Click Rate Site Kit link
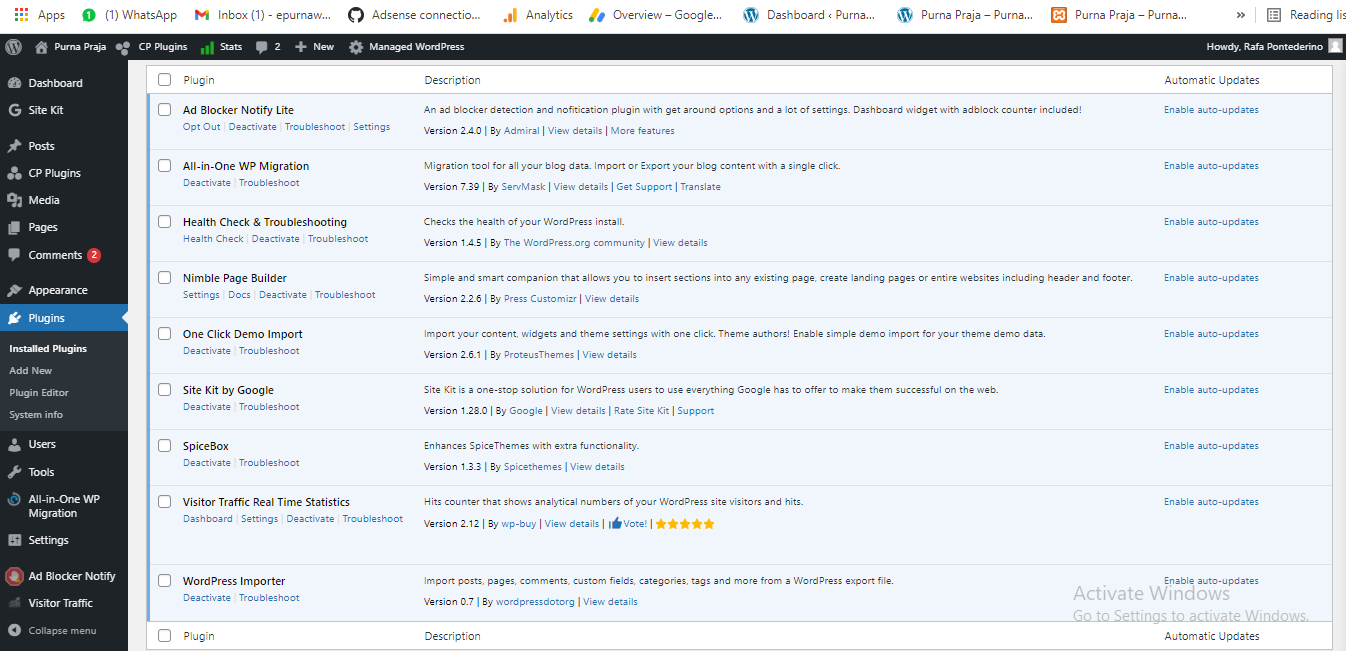Image resolution: width=1346 pixels, height=651 pixels. [x=642, y=411]
